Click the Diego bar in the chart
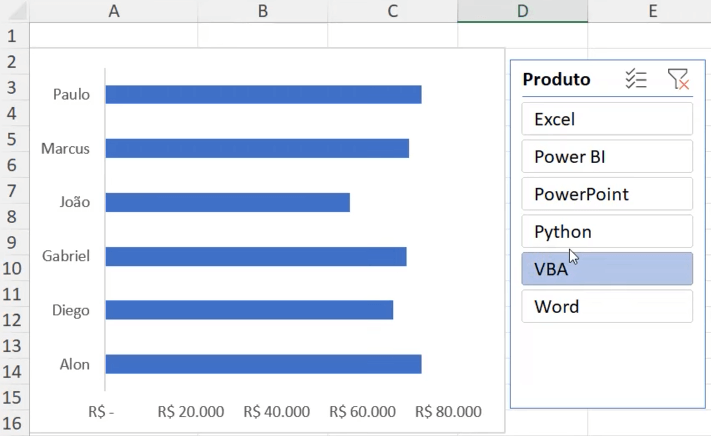Image resolution: width=711 pixels, height=436 pixels. click(x=249, y=310)
